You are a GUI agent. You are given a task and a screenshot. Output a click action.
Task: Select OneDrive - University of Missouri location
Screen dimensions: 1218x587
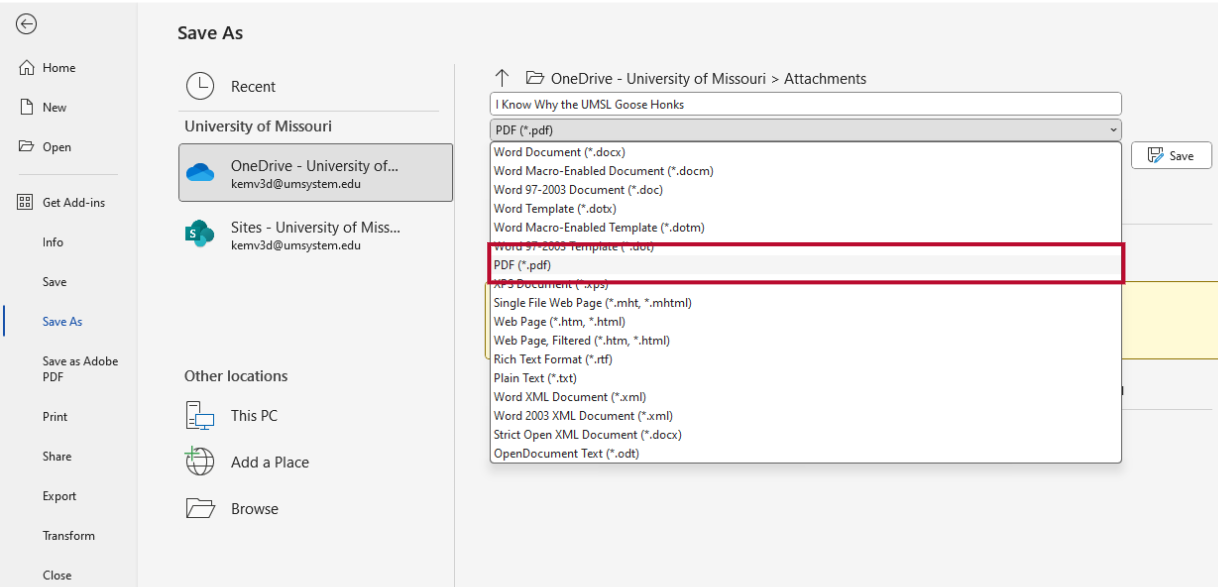point(316,172)
